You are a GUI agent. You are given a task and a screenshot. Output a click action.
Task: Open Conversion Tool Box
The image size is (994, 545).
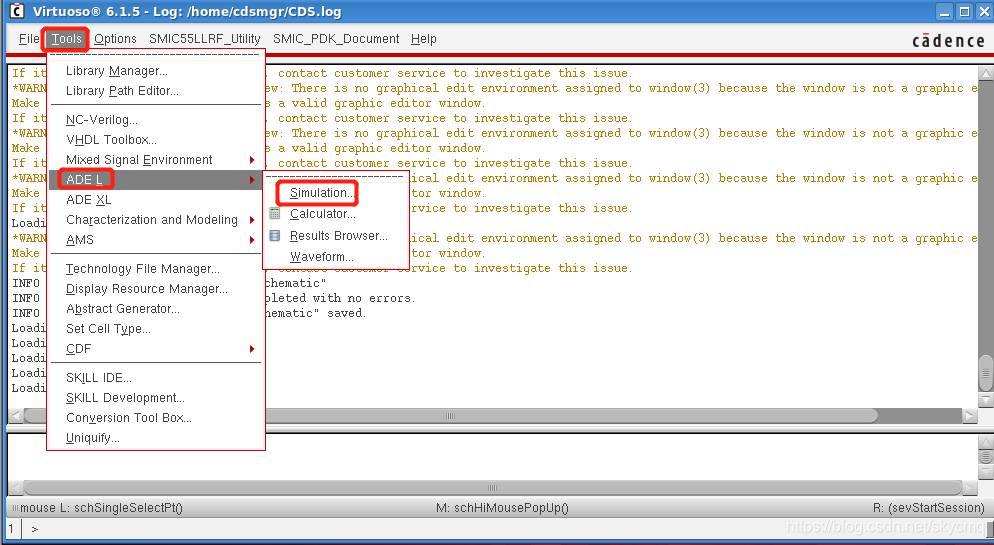(x=155, y=418)
